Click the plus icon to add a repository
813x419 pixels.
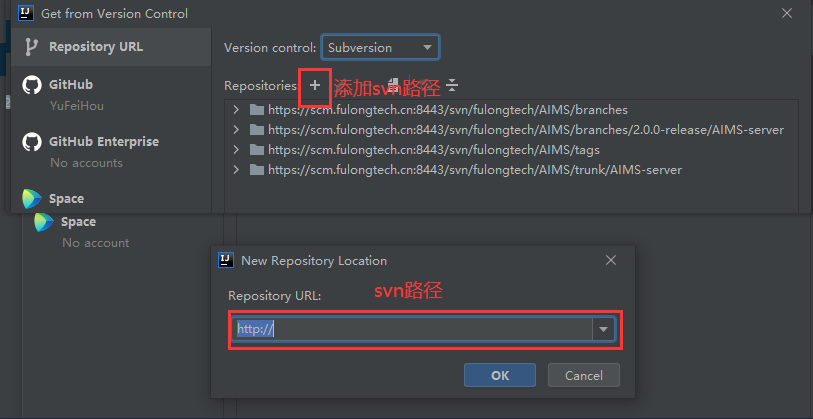[315, 86]
